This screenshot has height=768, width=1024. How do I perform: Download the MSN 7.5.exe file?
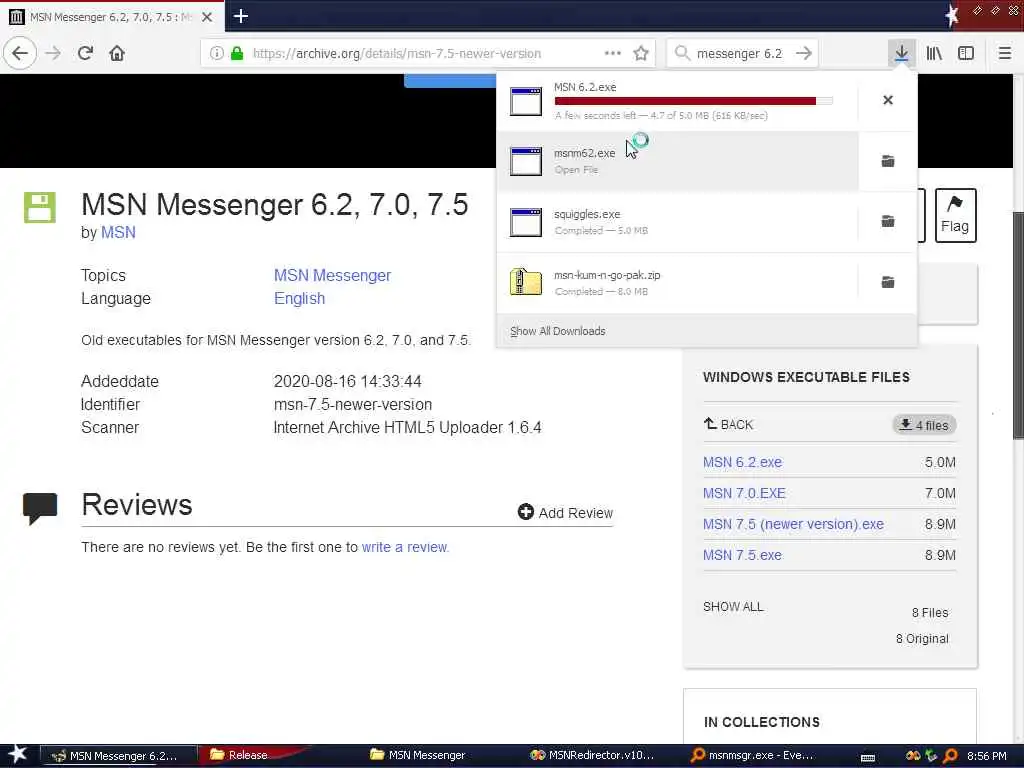tap(742, 555)
